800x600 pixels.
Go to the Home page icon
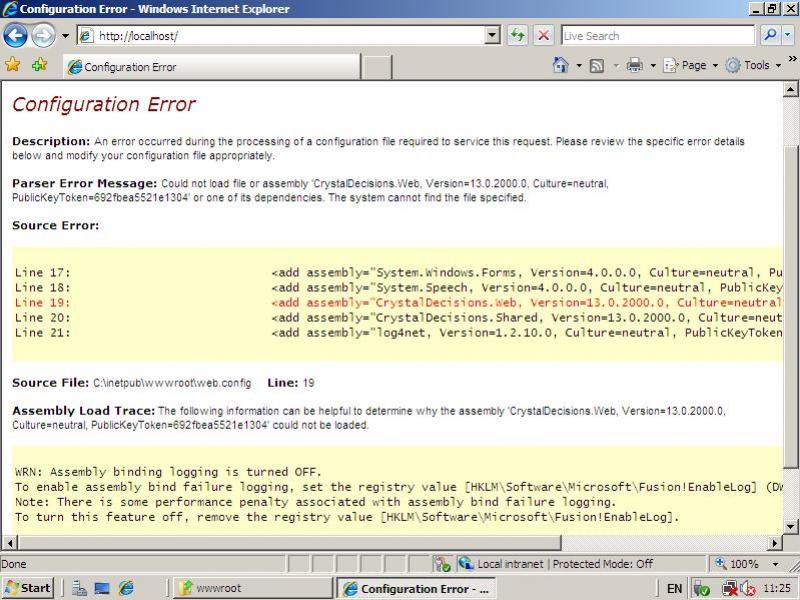(x=561, y=65)
